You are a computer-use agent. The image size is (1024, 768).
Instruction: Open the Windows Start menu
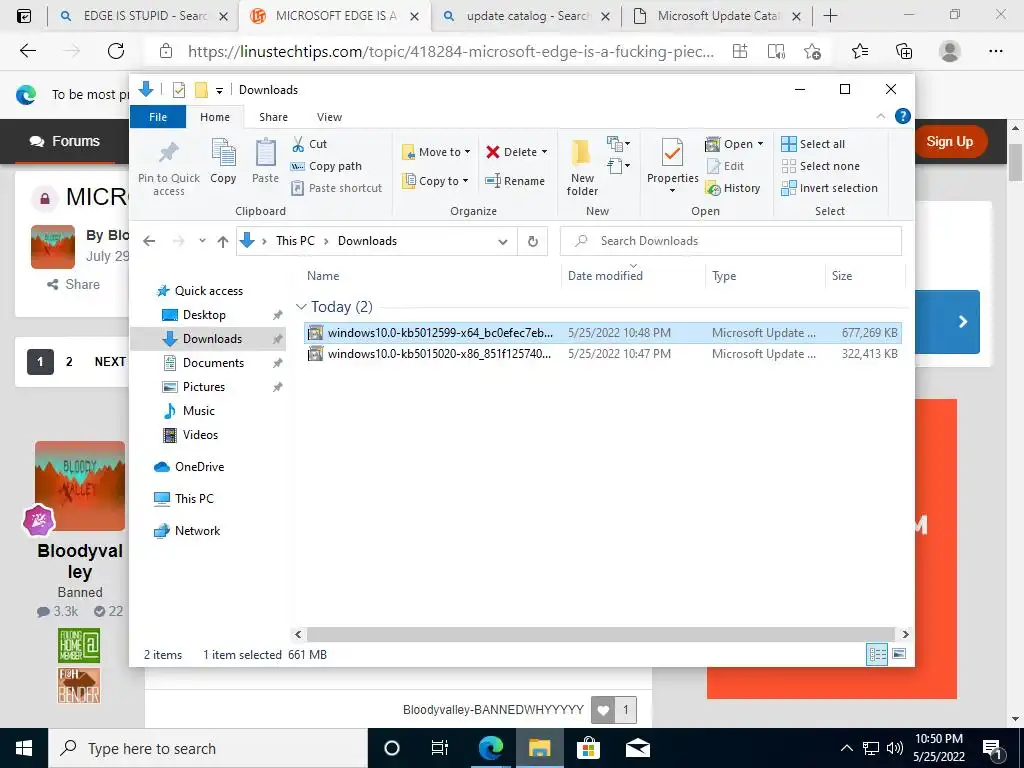(x=24, y=748)
